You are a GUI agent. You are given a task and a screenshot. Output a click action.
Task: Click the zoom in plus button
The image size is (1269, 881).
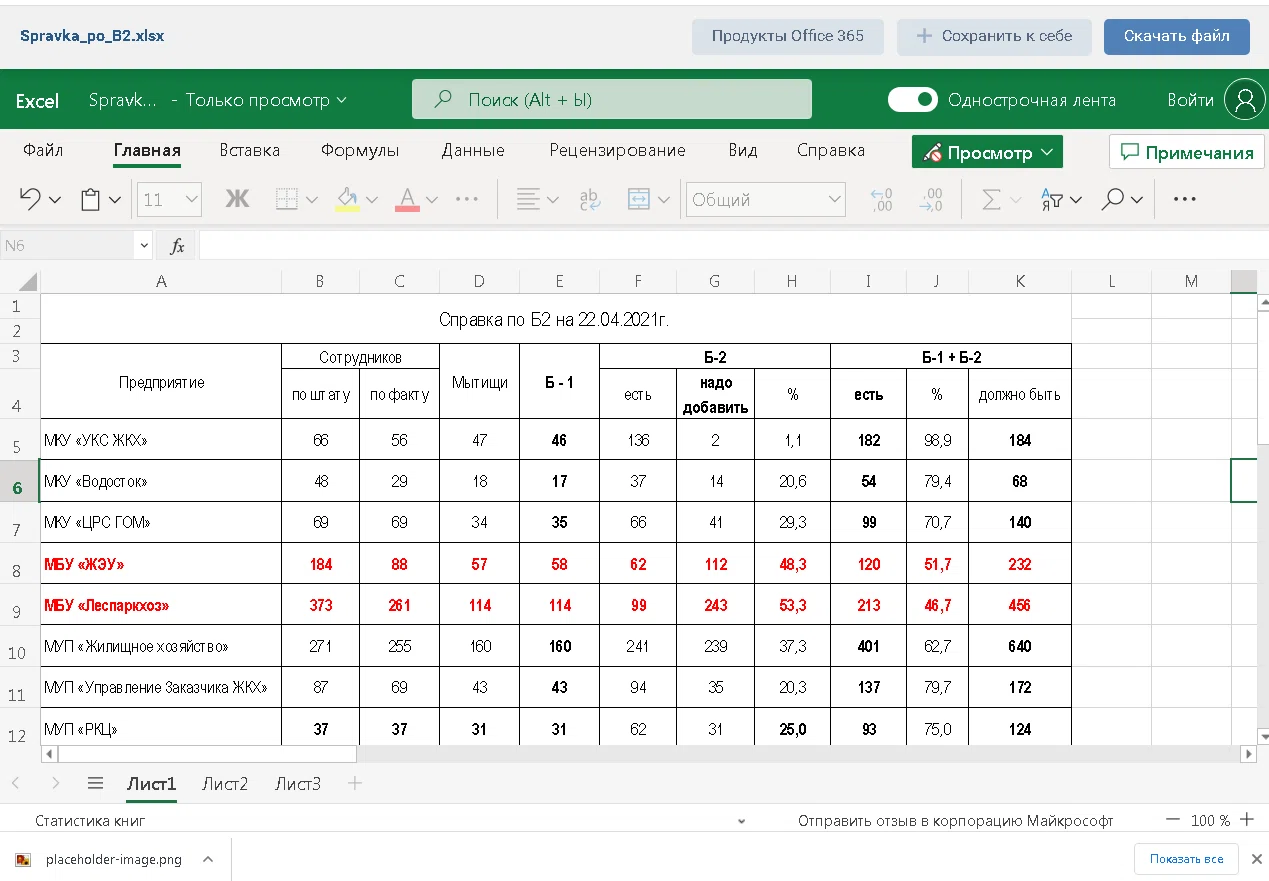coord(1247,820)
